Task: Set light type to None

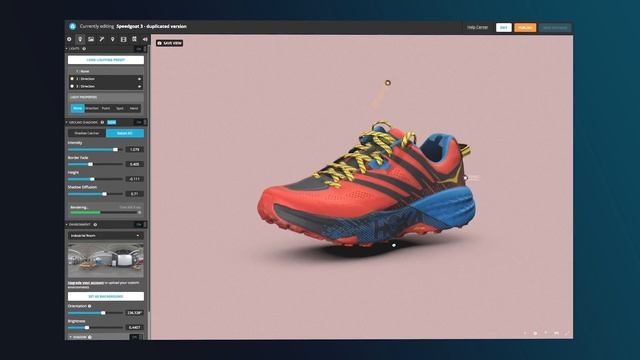Action: pos(78,108)
